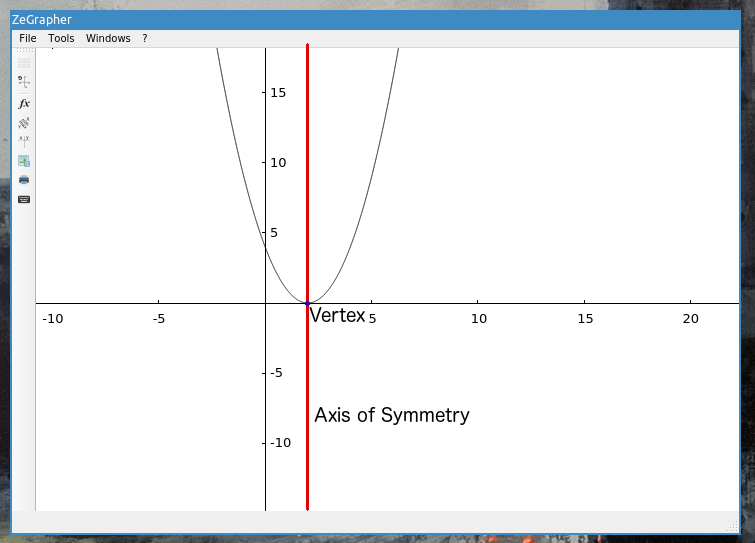Open the Windows menu
The width and height of the screenshot is (755, 543).
click(108, 39)
